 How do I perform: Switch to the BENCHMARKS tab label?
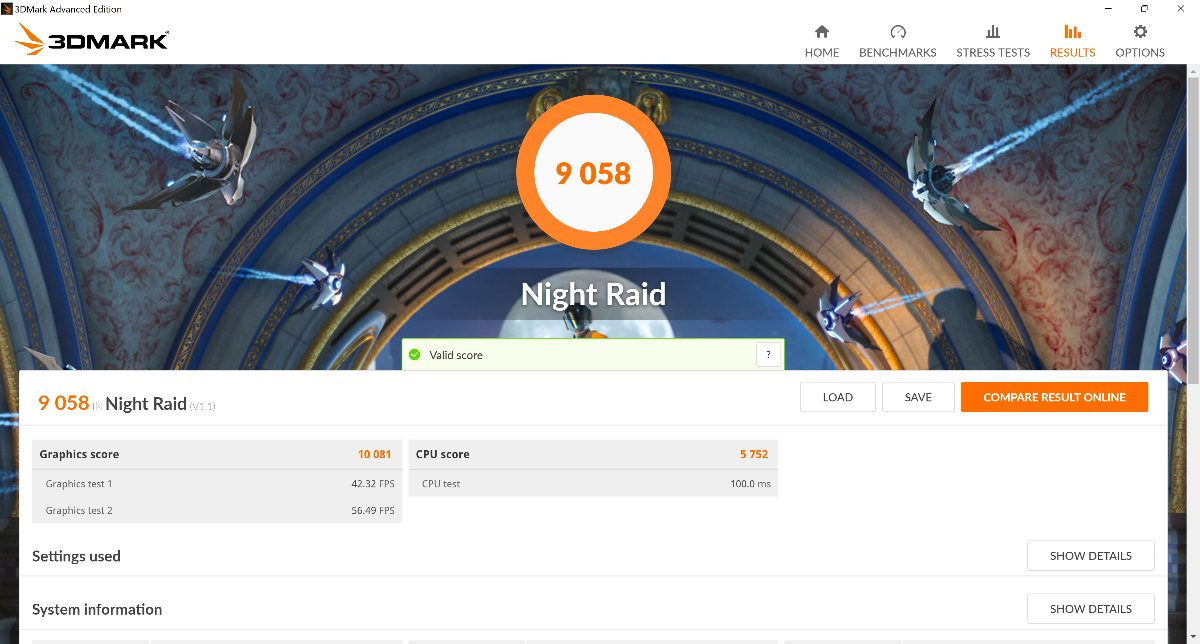[898, 53]
